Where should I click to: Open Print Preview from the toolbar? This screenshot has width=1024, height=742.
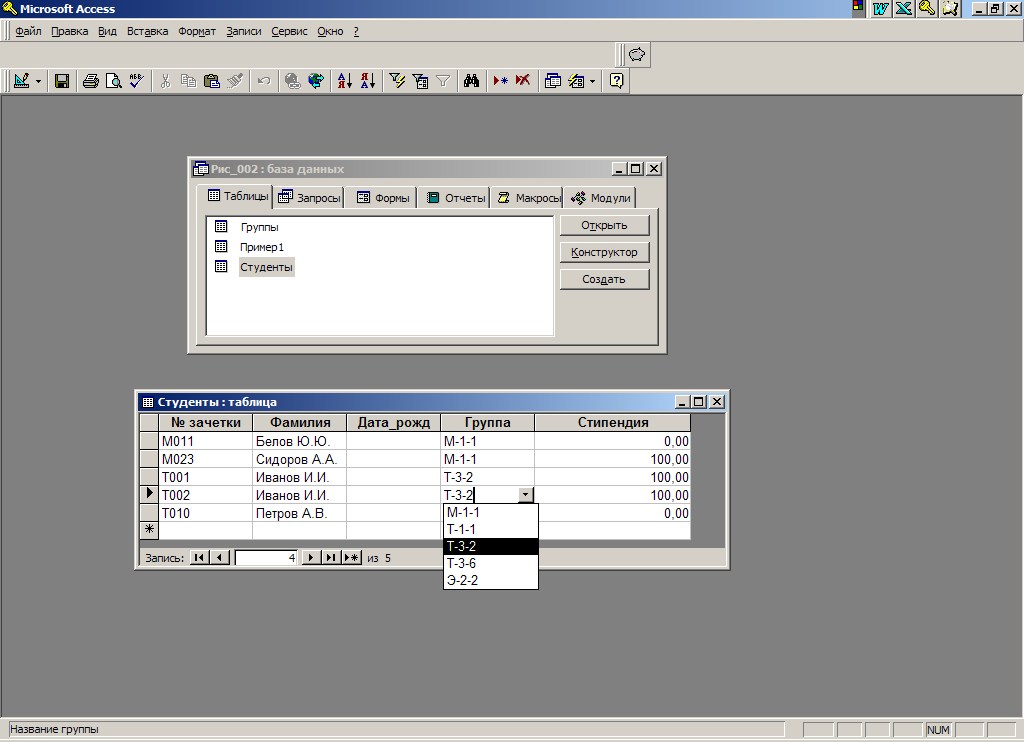click(114, 81)
